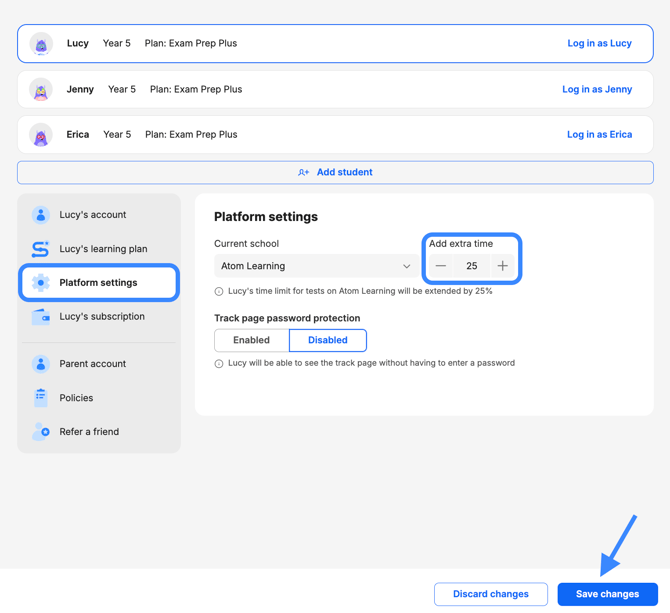Open Platform settings in sidebar
The width and height of the screenshot is (670, 613).
[x=99, y=282]
